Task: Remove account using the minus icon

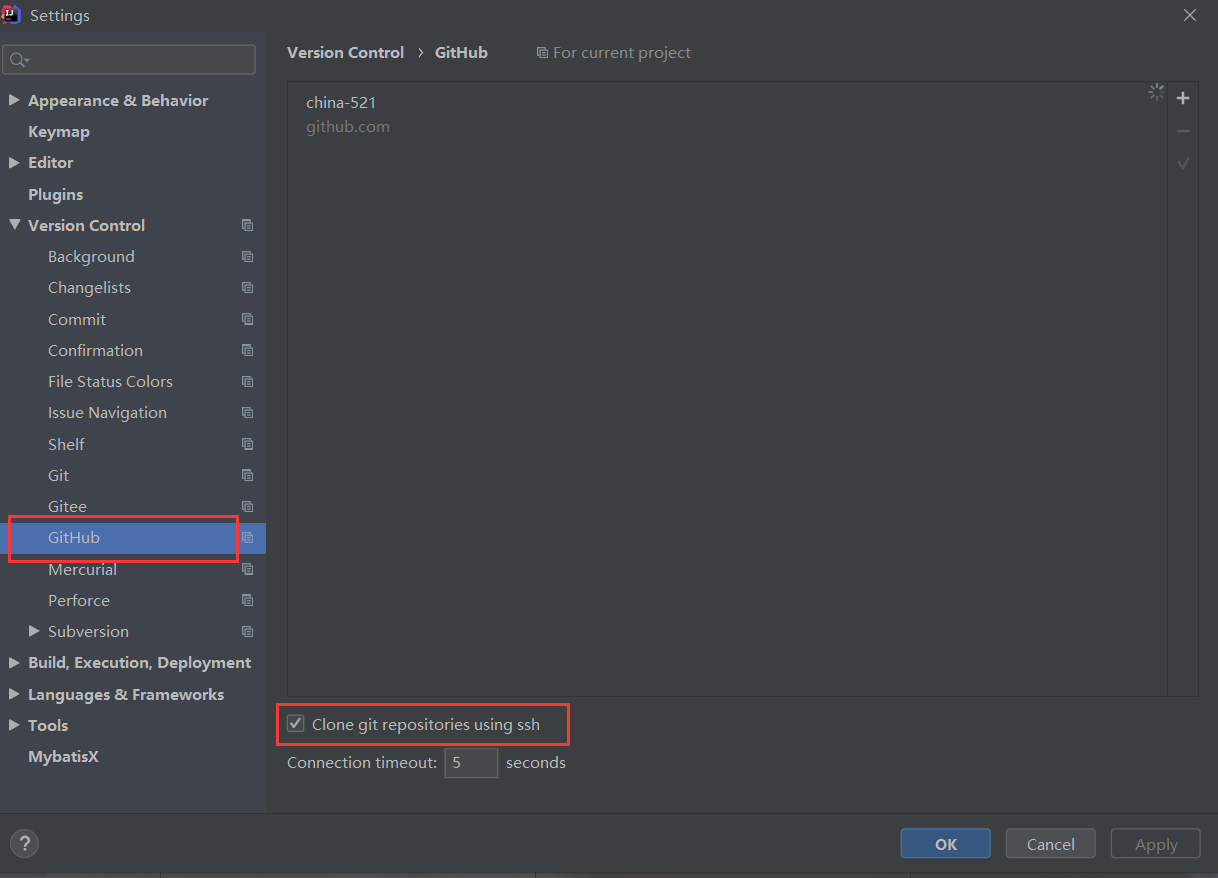Action: coord(1183,131)
